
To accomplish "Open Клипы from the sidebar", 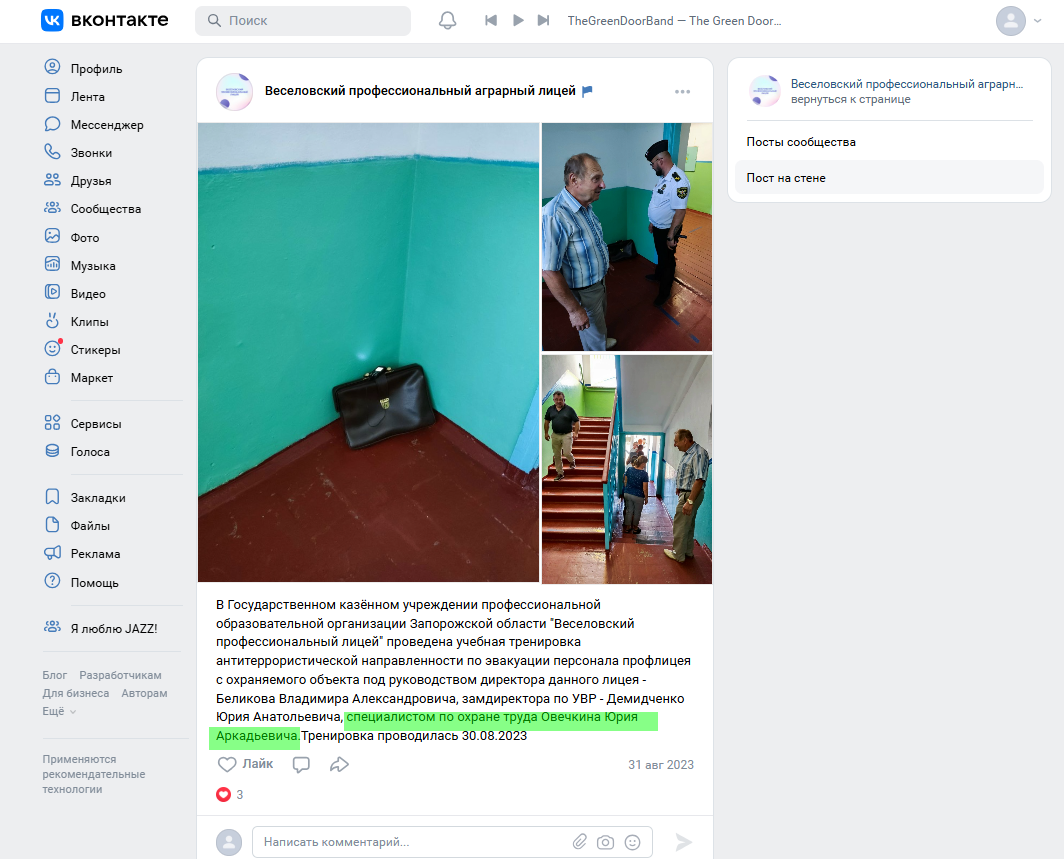I will [x=52, y=321].
